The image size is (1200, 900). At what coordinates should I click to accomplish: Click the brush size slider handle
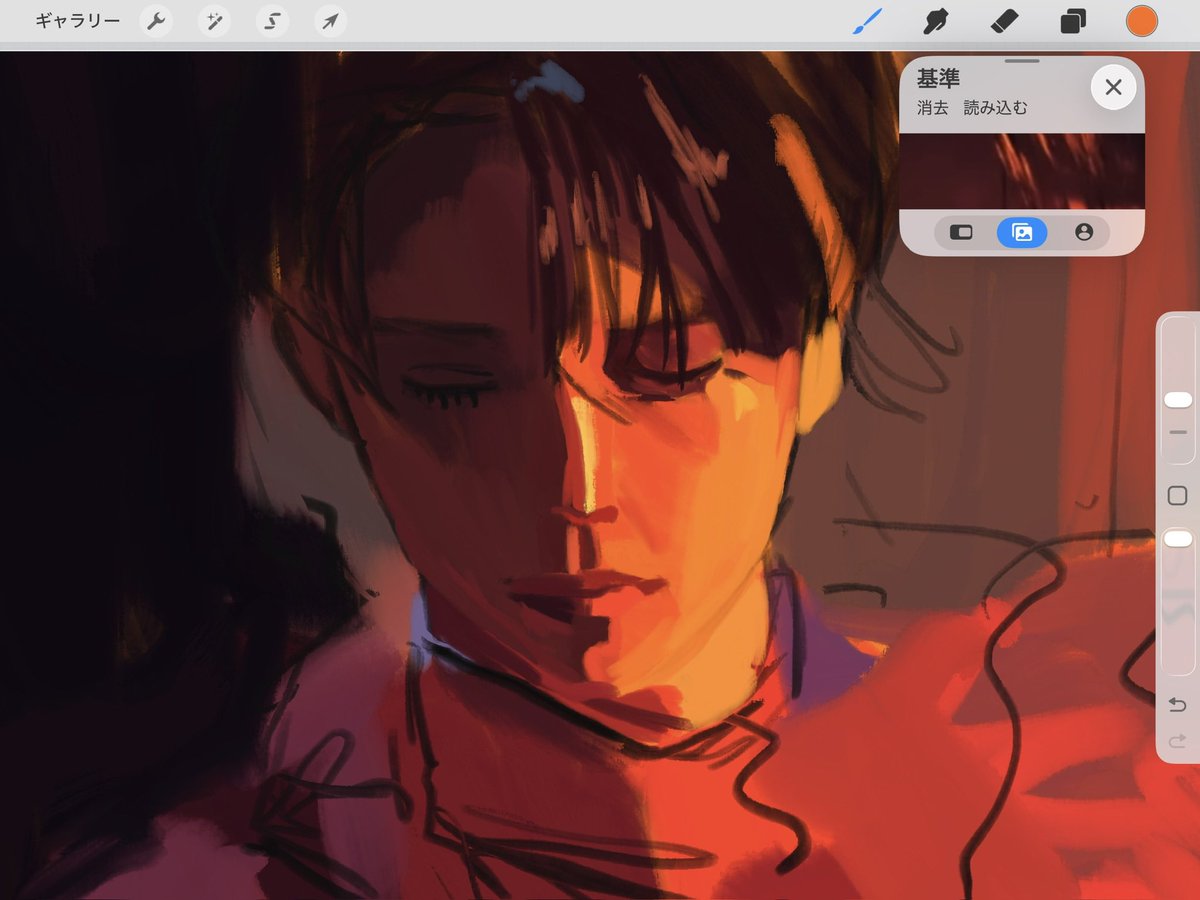pyautogui.click(x=1178, y=399)
